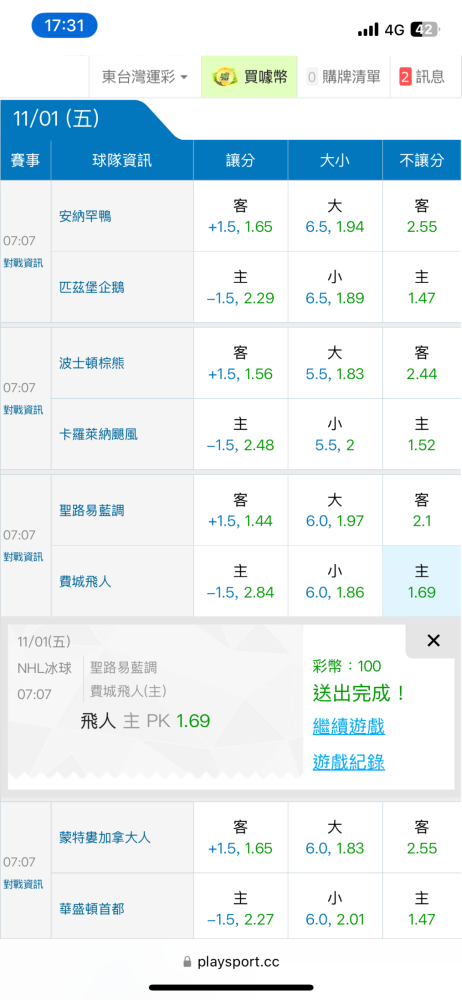Viewport: 462px width, 1000px height.
Task: Select 聖路易藍調 客 +1.5, 1.44 spread
Action: pyautogui.click(x=241, y=510)
